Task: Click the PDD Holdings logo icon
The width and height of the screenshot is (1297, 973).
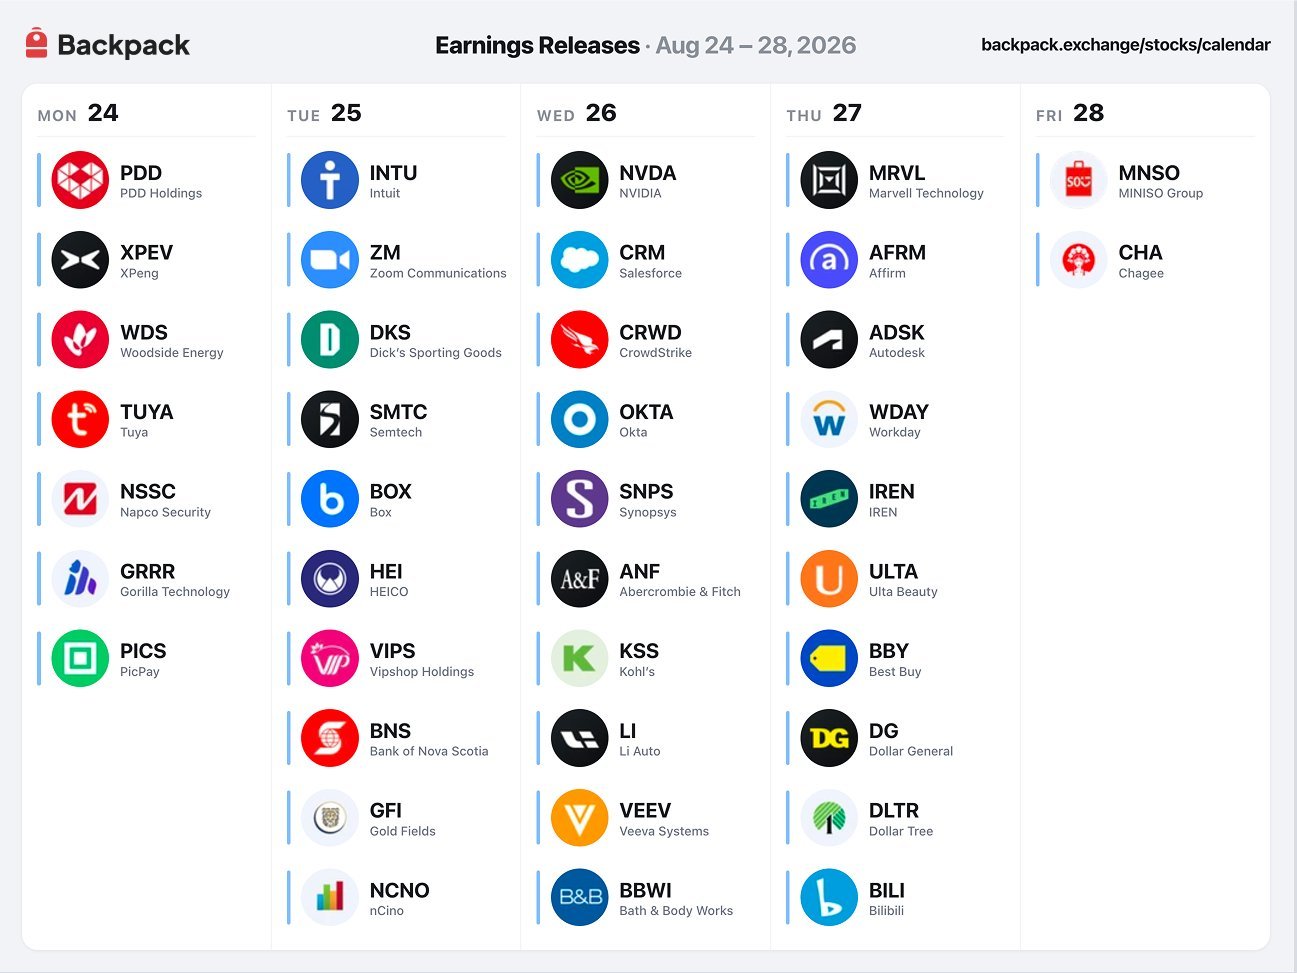Action: [80, 180]
